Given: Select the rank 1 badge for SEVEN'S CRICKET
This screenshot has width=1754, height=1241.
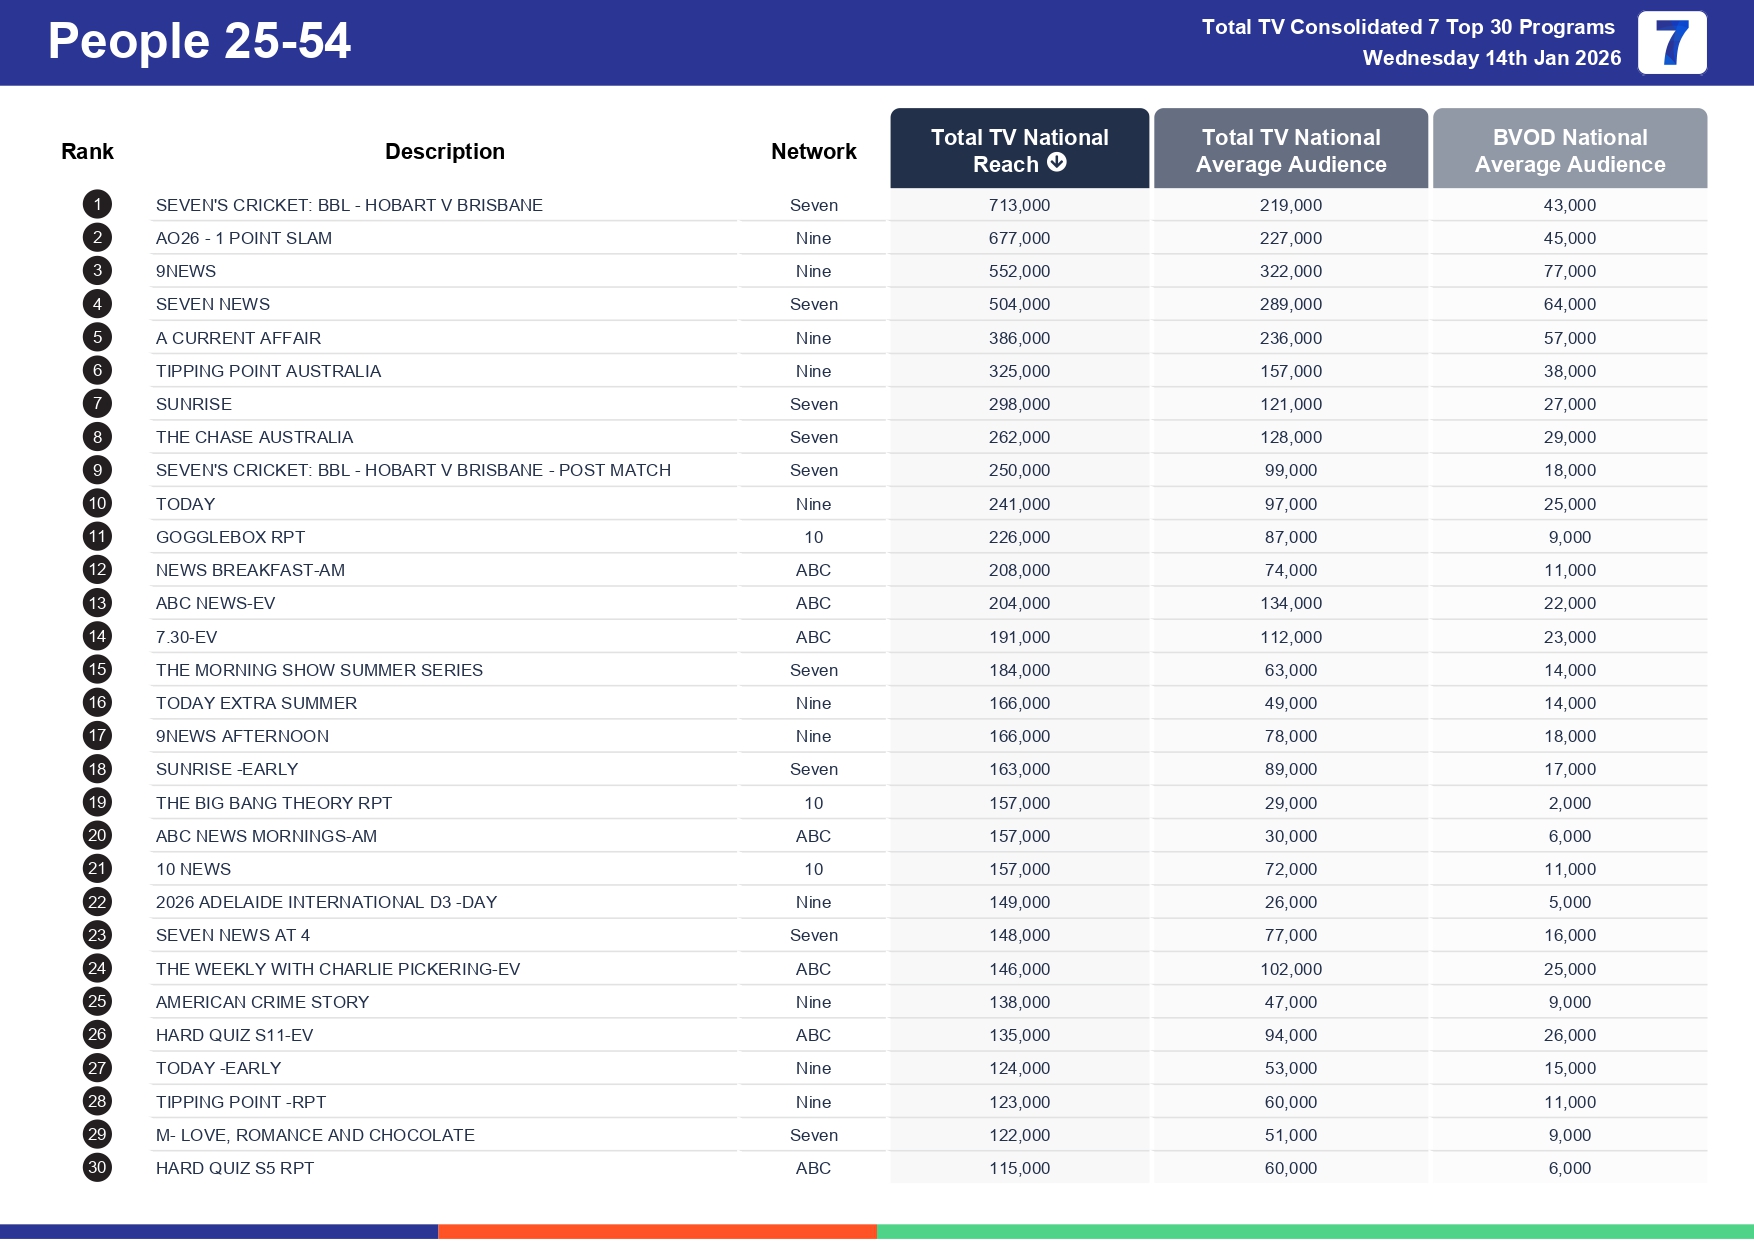Looking at the screenshot, I should [x=96, y=204].
